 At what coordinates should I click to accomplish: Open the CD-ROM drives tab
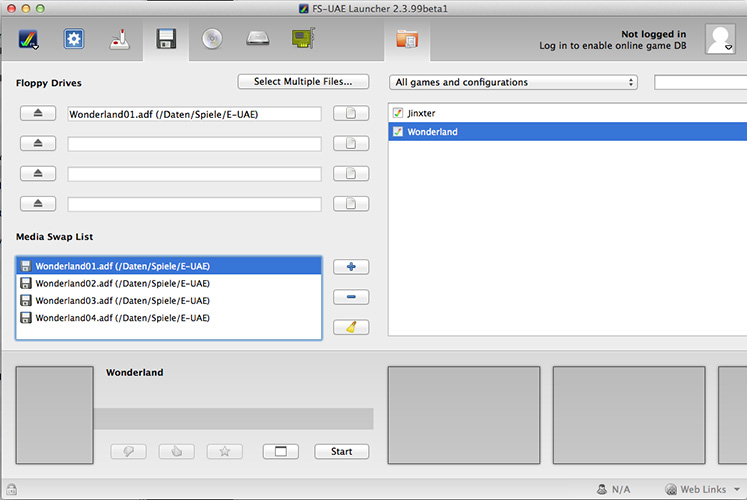click(211, 40)
